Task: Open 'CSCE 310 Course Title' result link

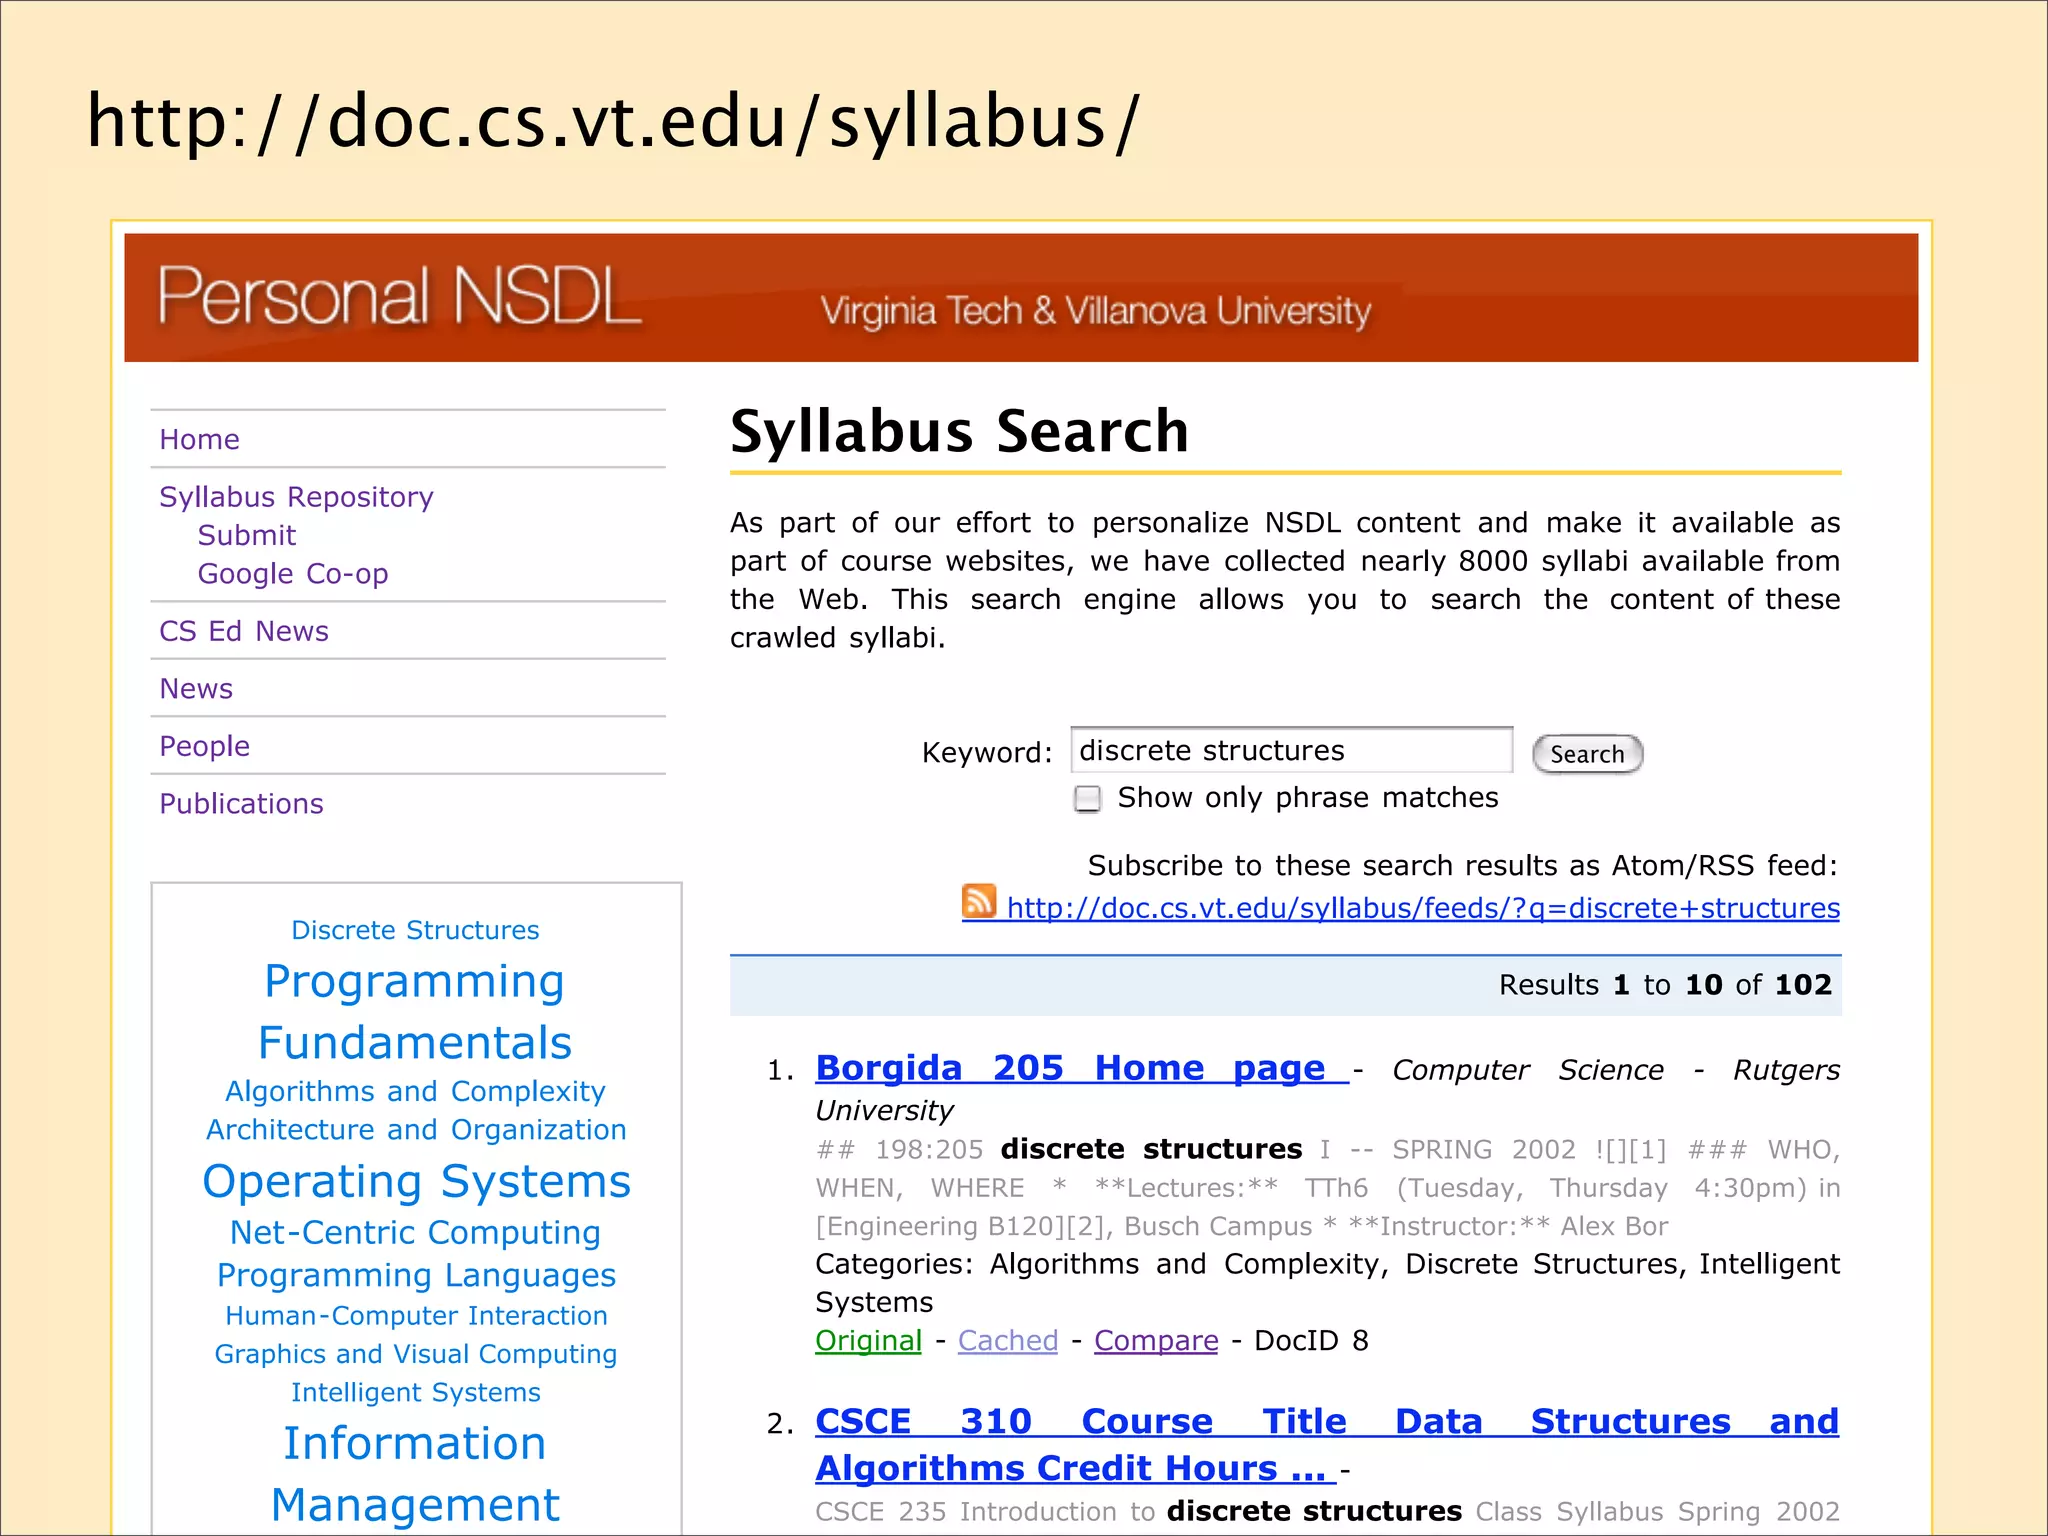Action: click(1327, 1445)
